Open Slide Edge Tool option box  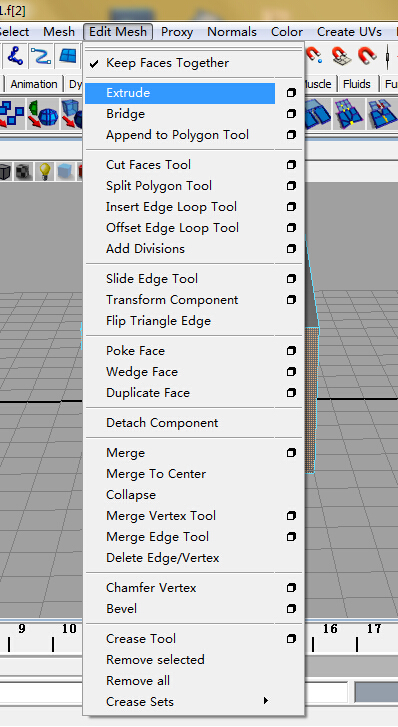291,279
